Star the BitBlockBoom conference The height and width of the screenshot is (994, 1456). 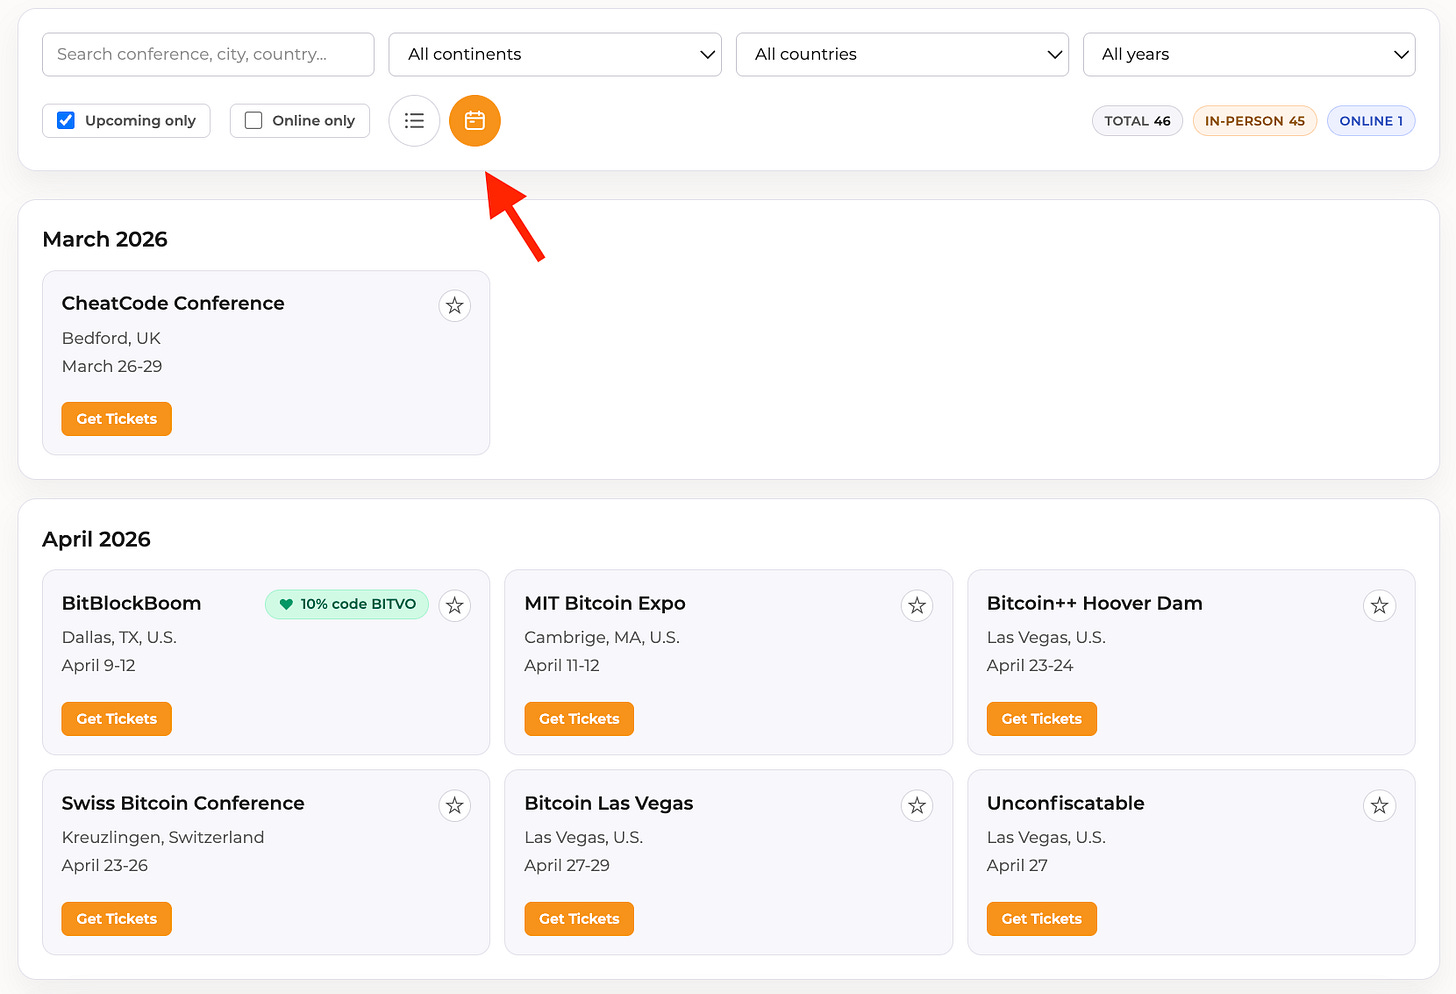pyautogui.click(x=455, y=606)
